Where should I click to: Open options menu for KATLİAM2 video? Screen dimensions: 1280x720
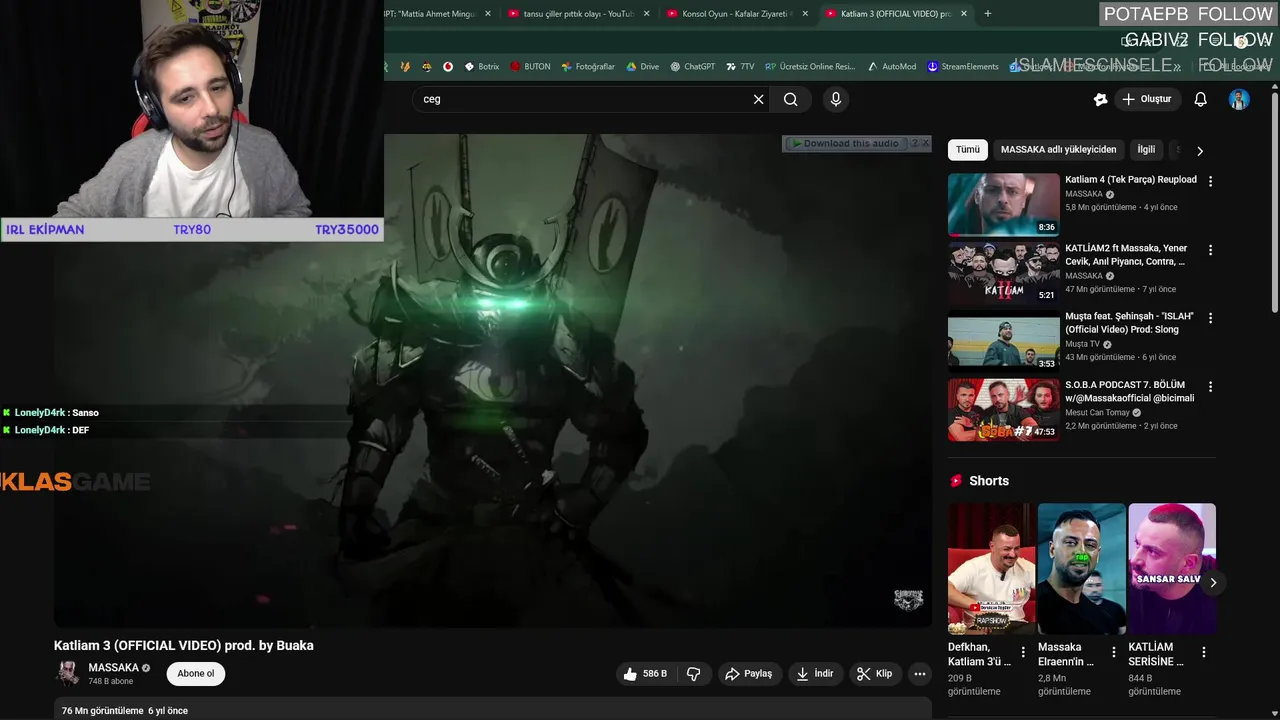click(x=1210, y=250)
